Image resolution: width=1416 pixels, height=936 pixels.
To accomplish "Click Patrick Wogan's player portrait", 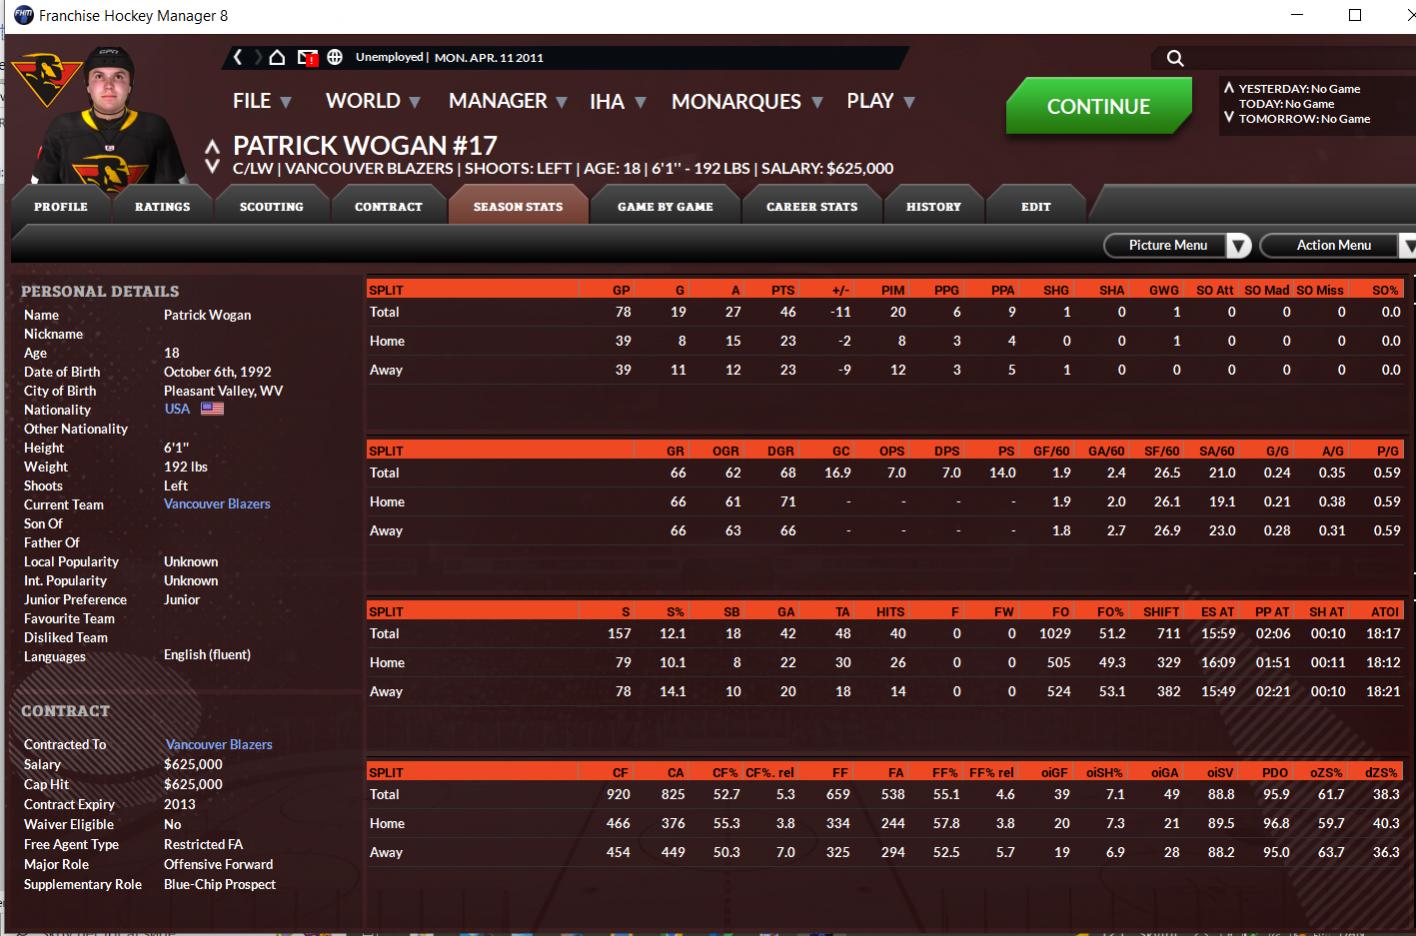I will click(108, 115).
